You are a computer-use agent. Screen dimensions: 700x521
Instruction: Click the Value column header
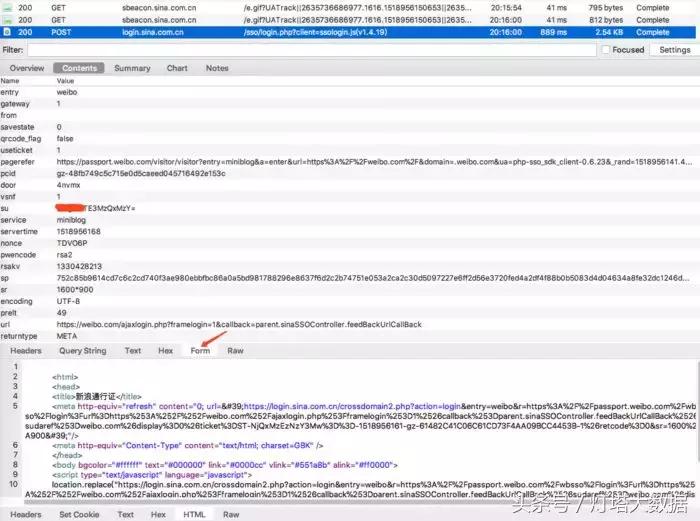point(65,81)
